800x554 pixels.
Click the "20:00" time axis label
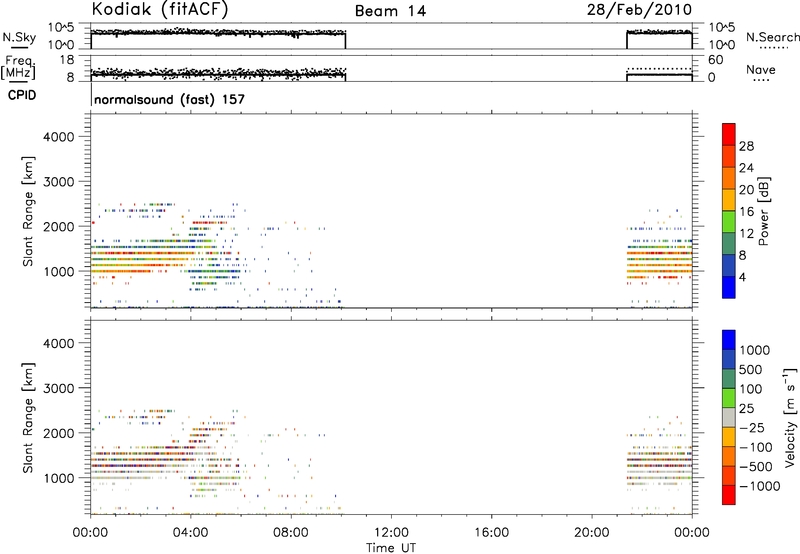[592, 532]
